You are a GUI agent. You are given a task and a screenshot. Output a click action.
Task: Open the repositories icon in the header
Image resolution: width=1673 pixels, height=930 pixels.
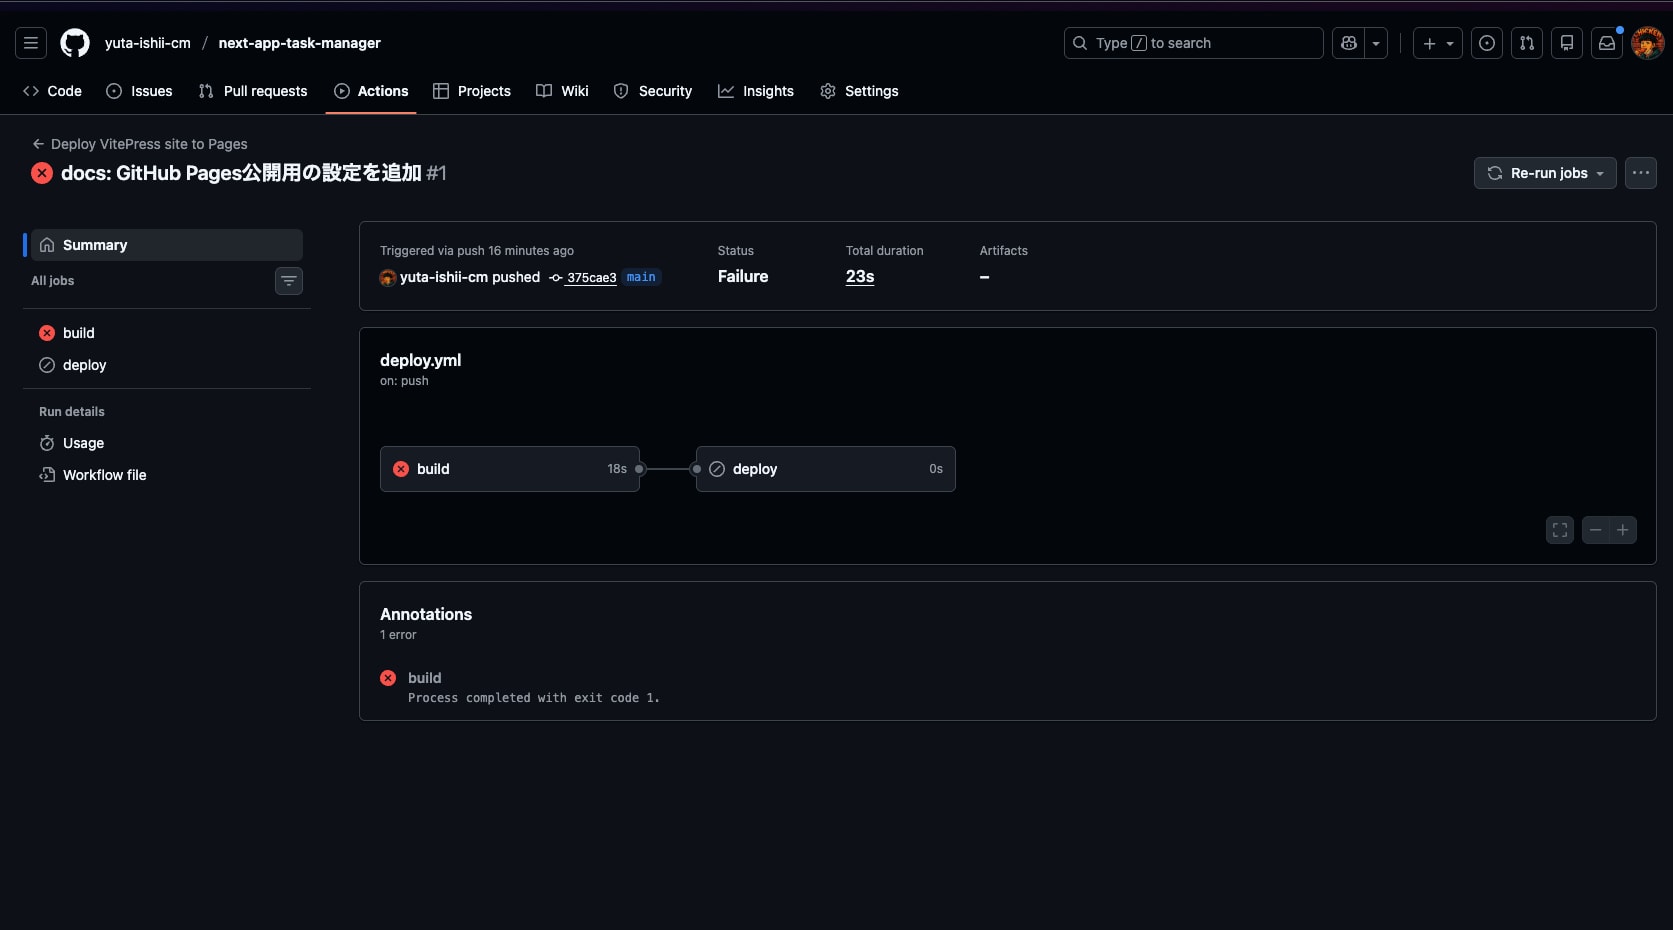[x=1567, y=43]
